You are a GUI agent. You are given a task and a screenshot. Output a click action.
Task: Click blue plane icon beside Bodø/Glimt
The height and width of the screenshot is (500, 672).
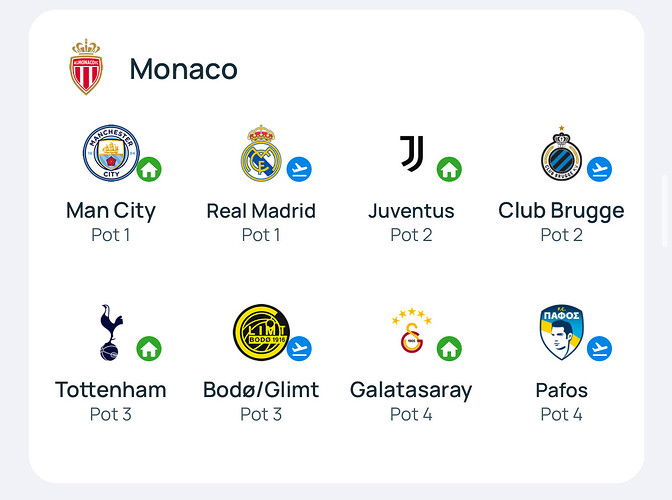click(x=299, y=349)
